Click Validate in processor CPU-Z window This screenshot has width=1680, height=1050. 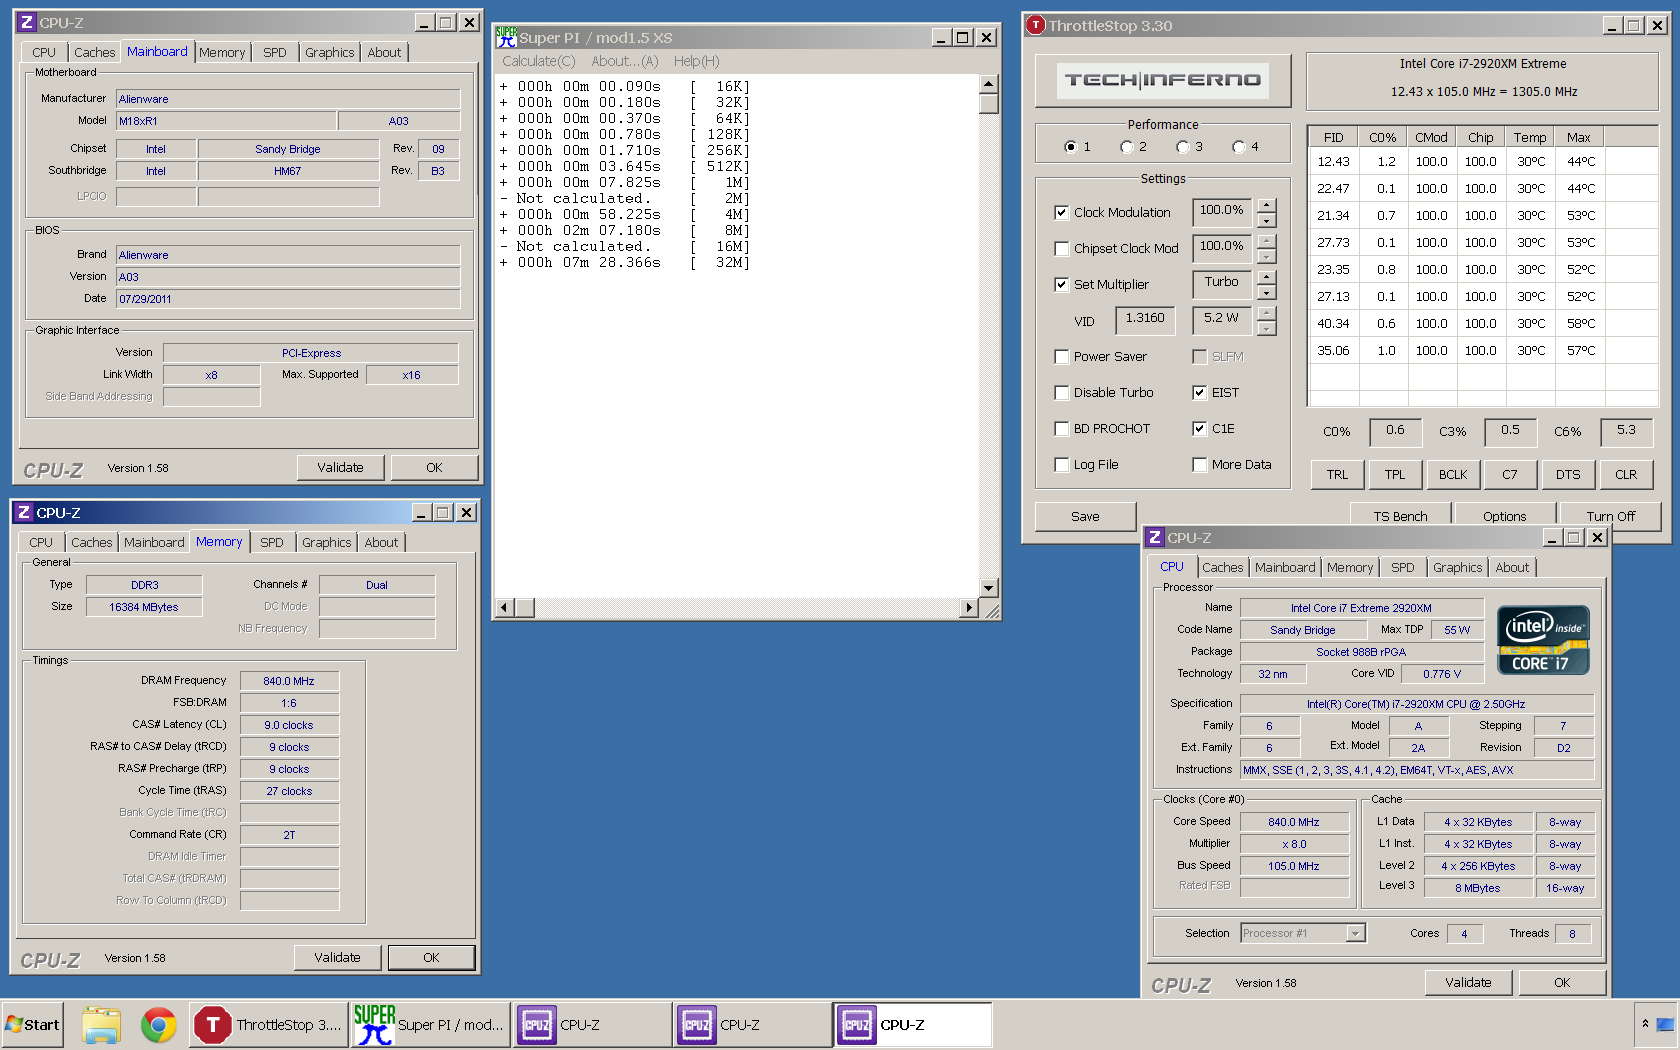coord(1468,982)
